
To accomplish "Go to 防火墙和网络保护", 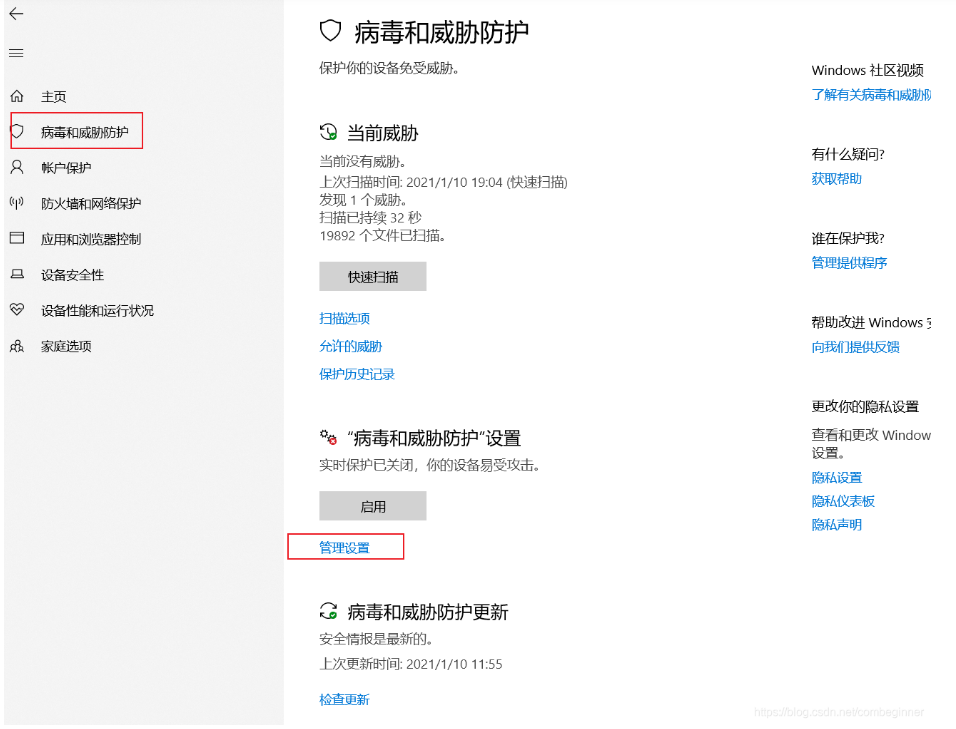I will pyautogui.click(x=91, y=203).
